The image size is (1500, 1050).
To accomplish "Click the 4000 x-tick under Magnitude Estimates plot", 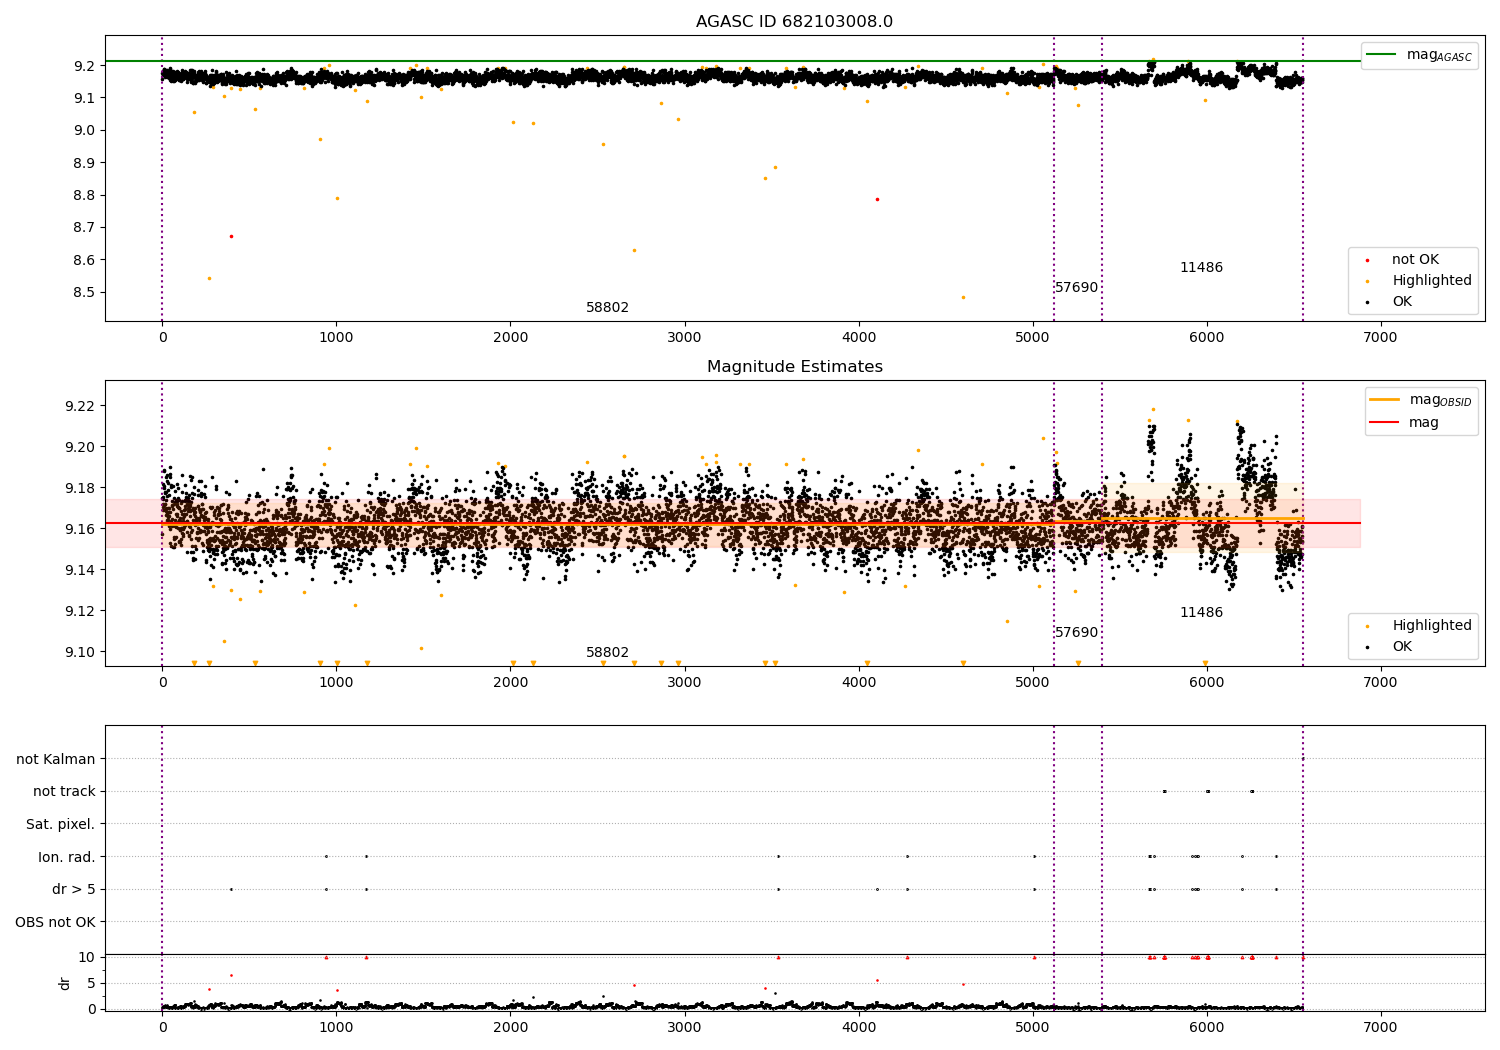I will click(859, 683).
